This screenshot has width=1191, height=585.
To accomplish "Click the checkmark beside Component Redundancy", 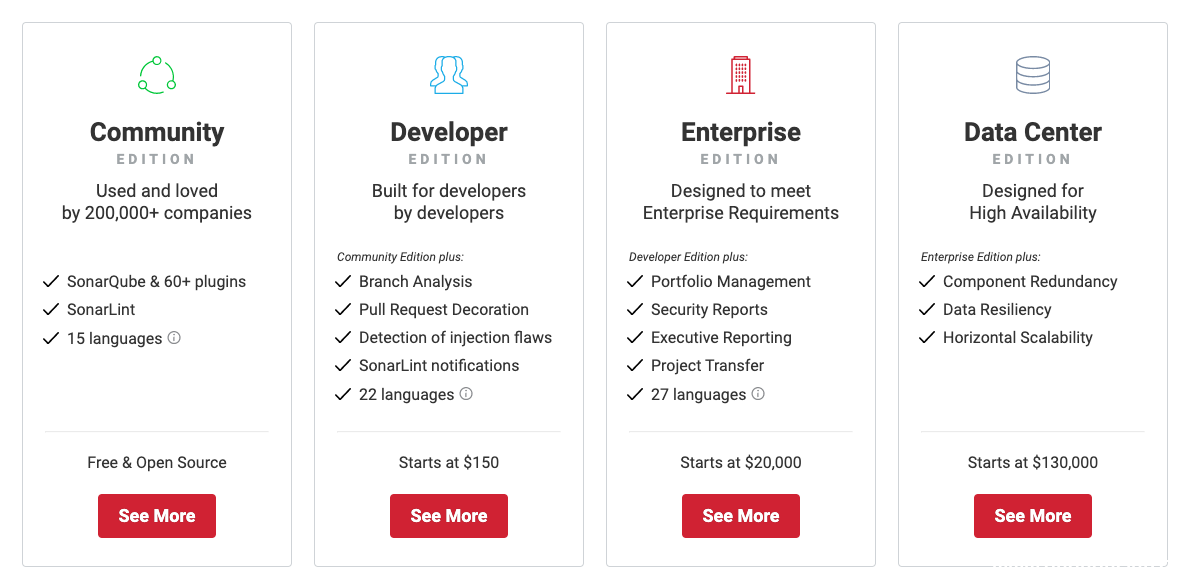I will tap(927, 281).
